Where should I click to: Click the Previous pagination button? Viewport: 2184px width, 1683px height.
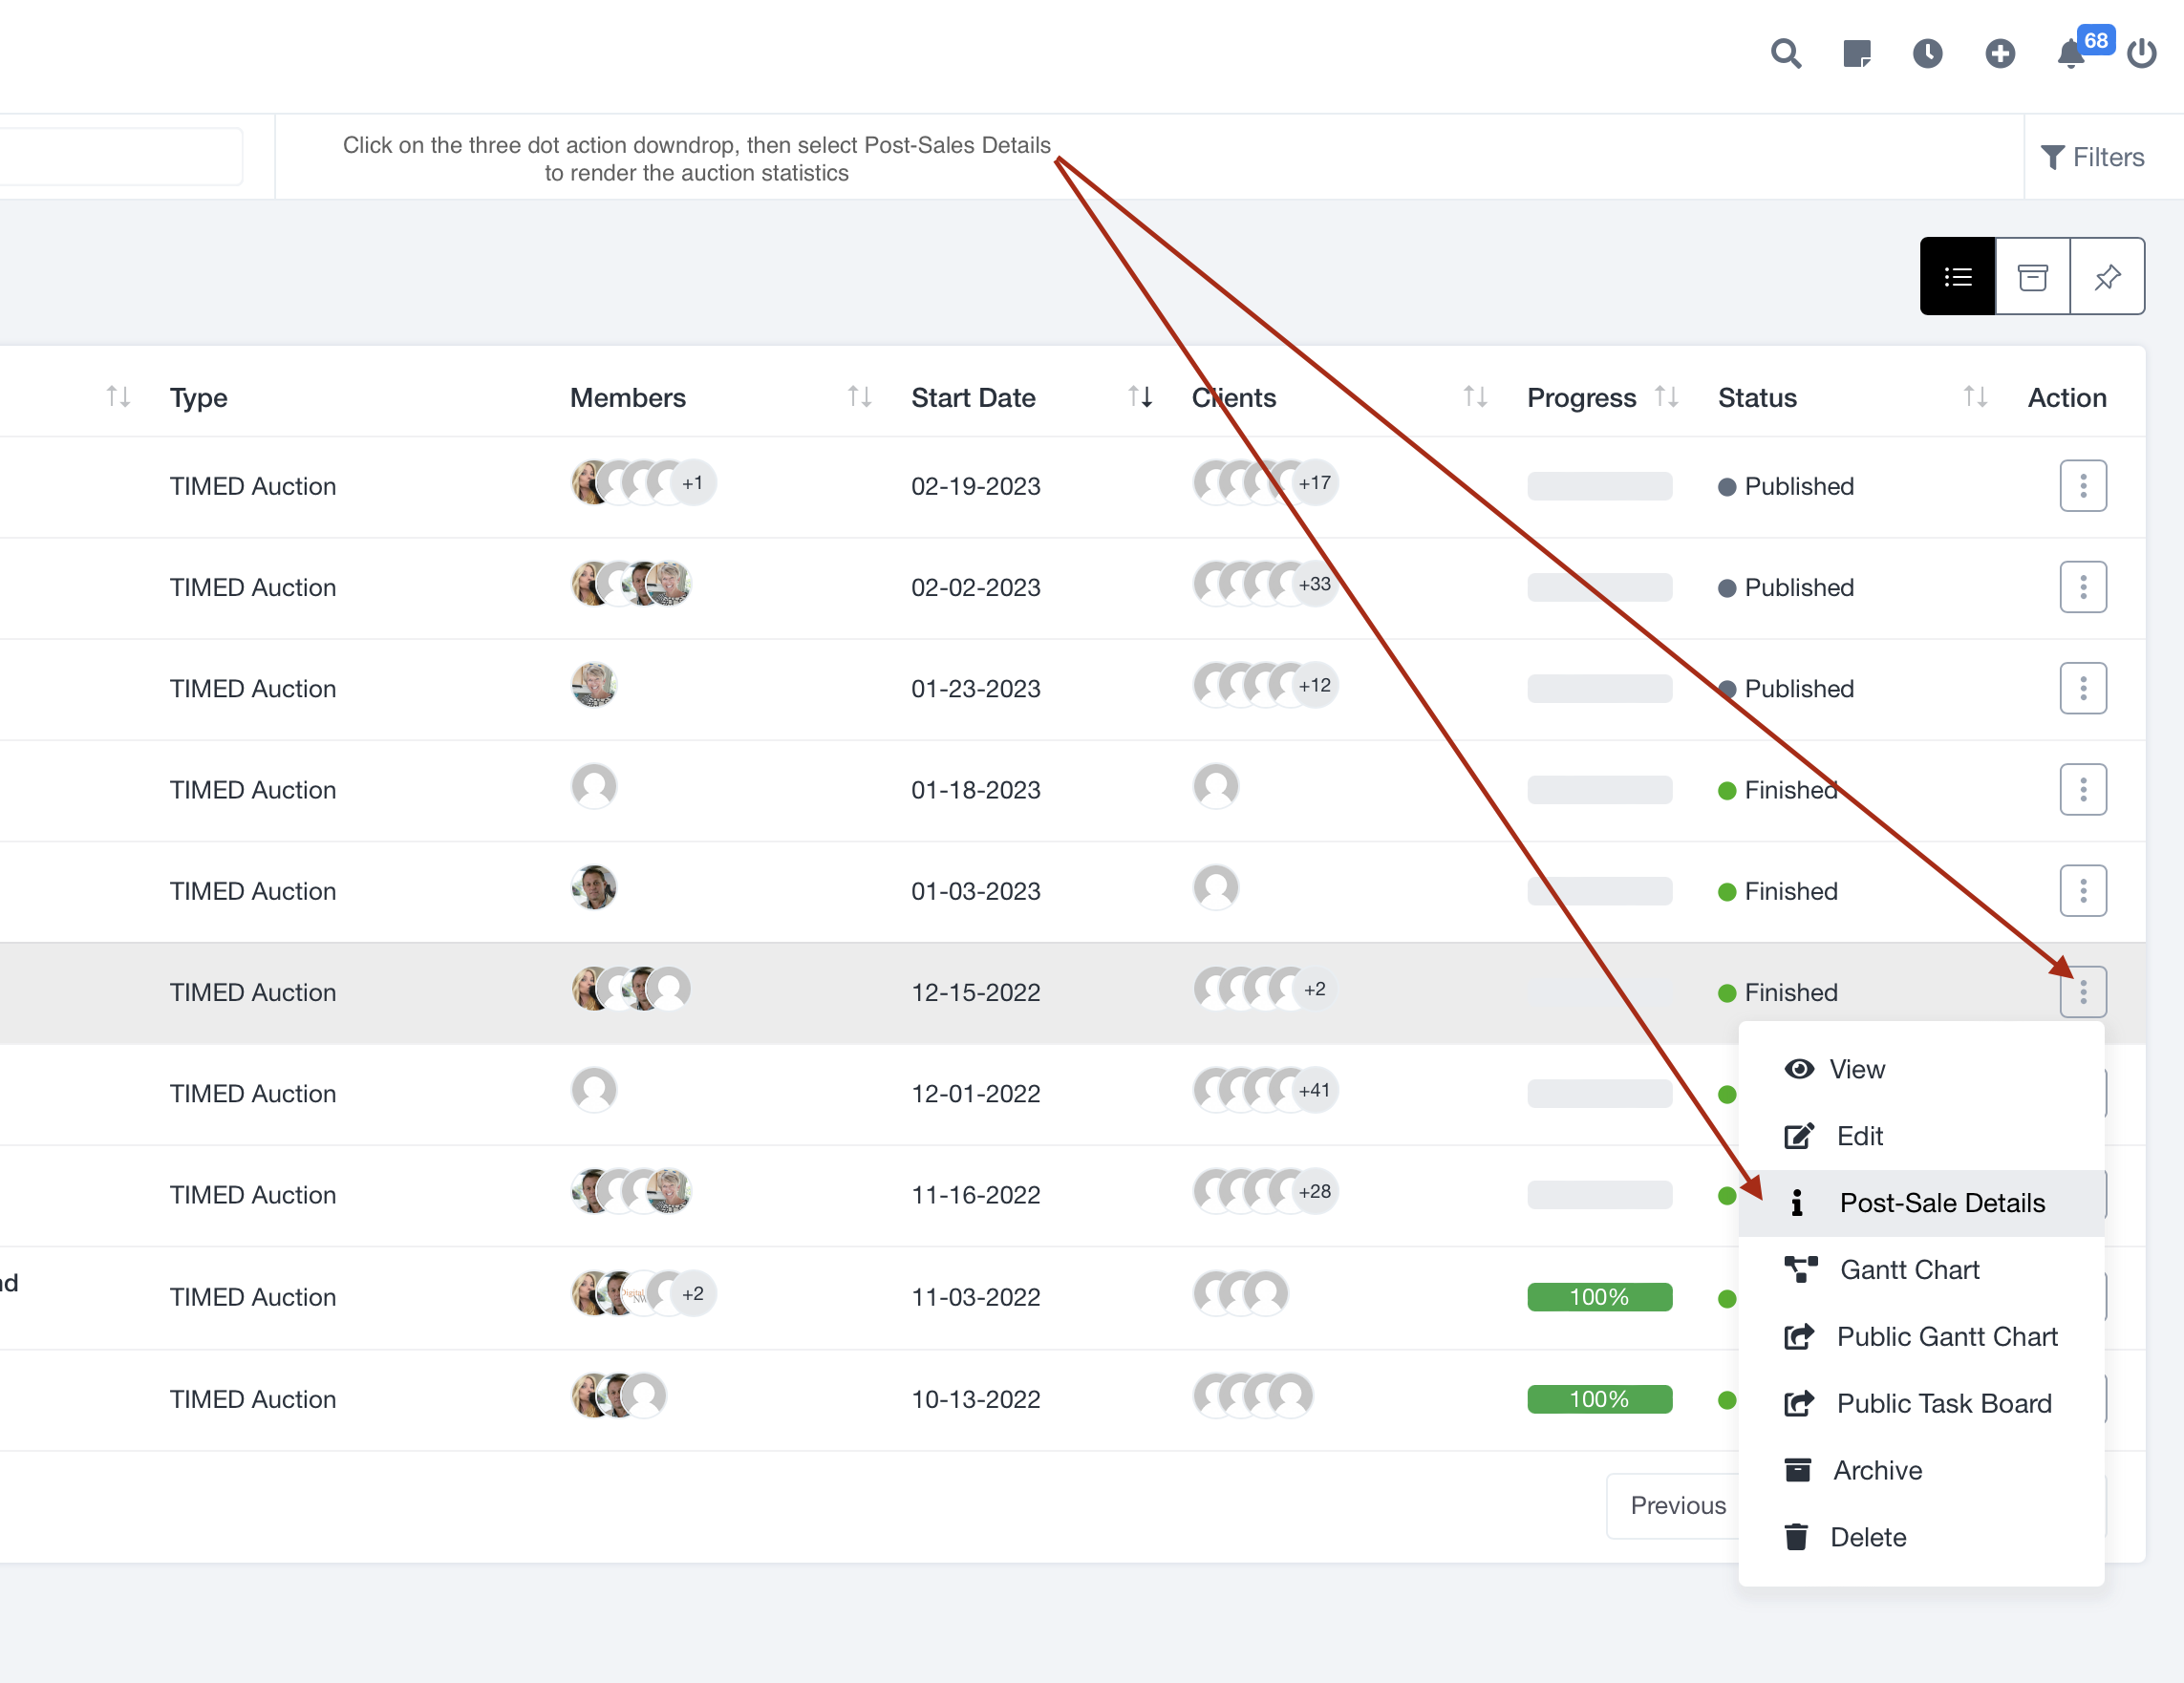1677,1505
